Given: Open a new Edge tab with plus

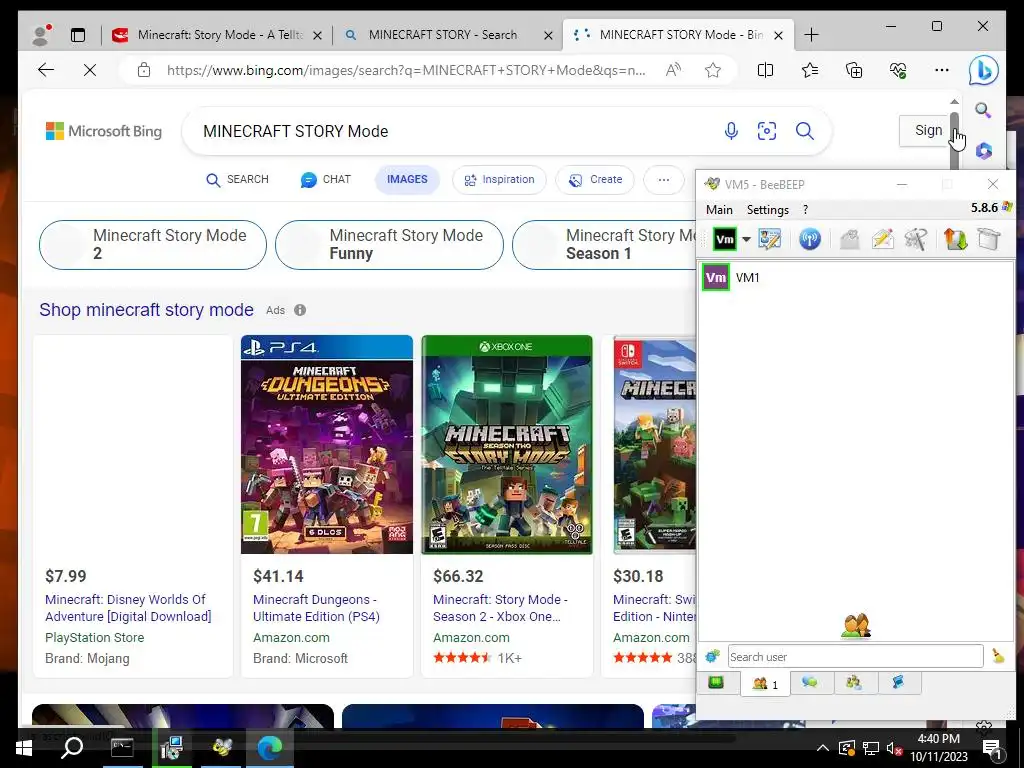Looking at the screenshot, I should pyautogui.click(x=811, y=35).
